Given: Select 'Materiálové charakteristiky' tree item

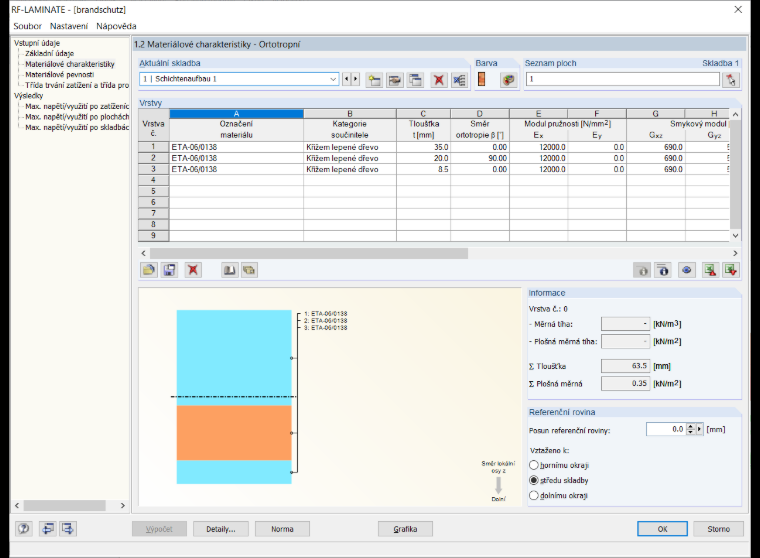Looking at the screenshot, I should 70,64.
